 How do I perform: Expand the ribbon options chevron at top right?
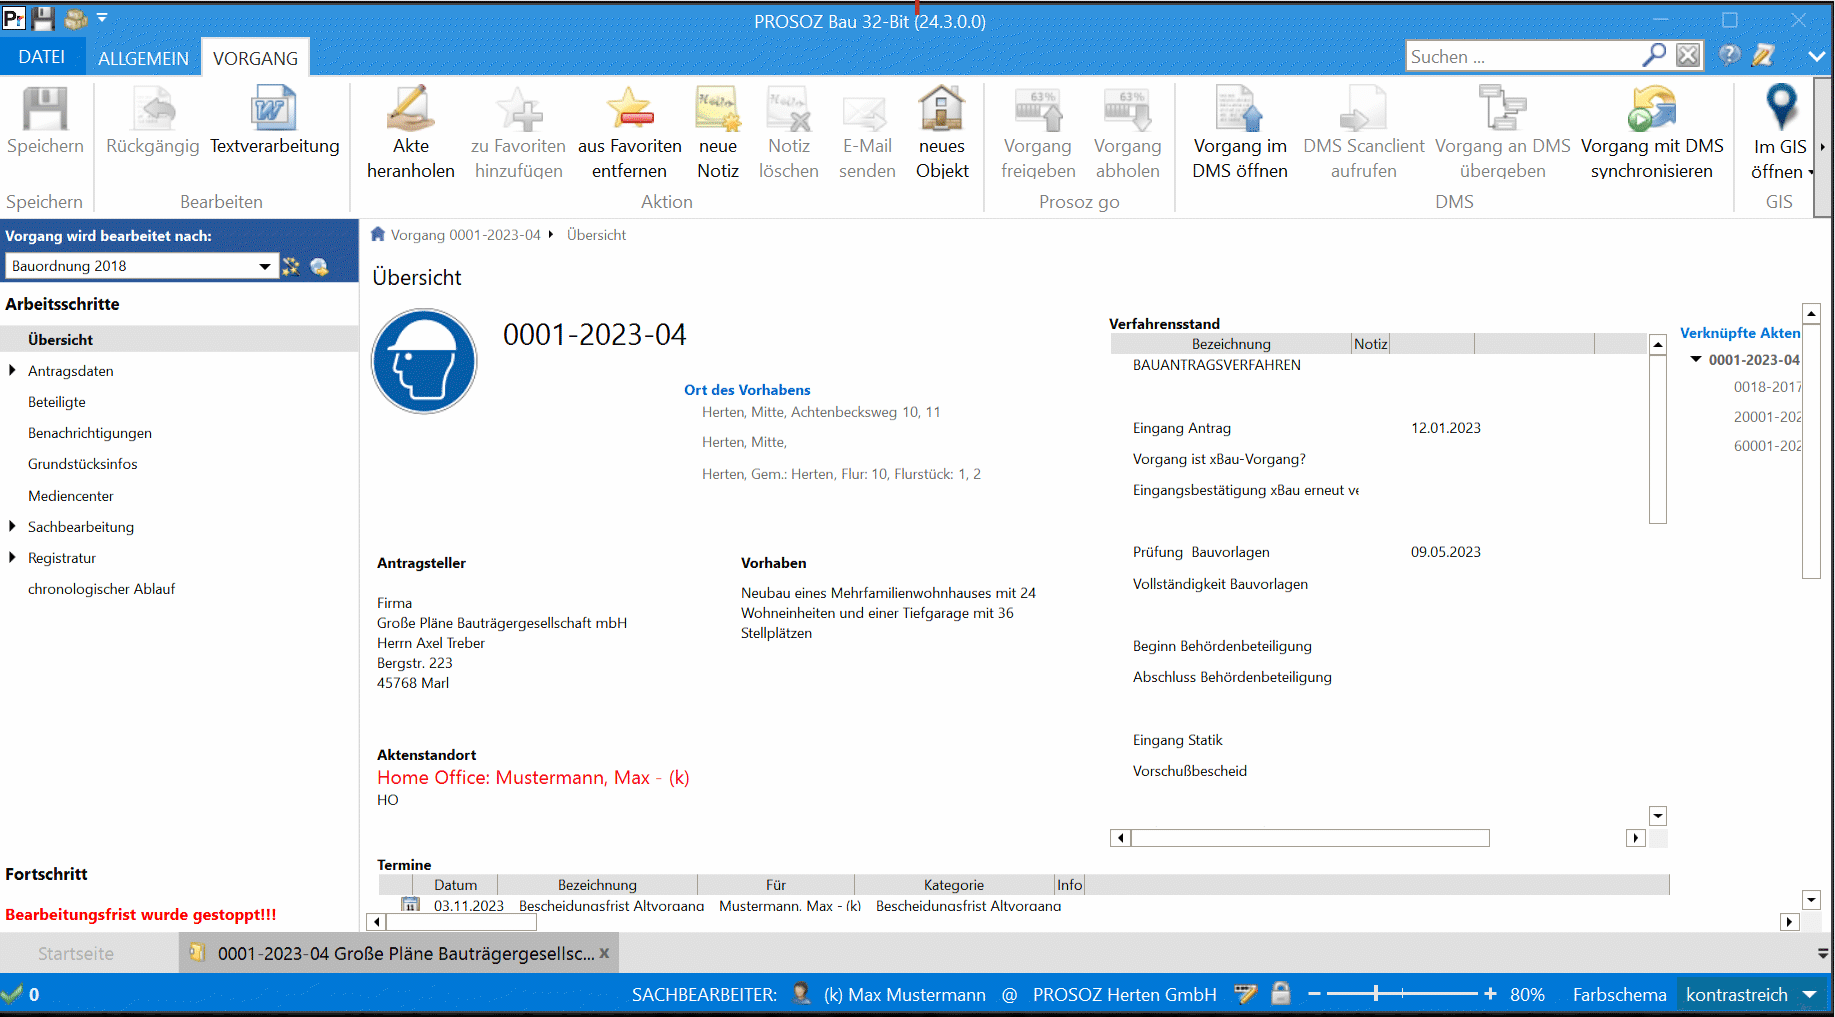[x=1816, y=56]
